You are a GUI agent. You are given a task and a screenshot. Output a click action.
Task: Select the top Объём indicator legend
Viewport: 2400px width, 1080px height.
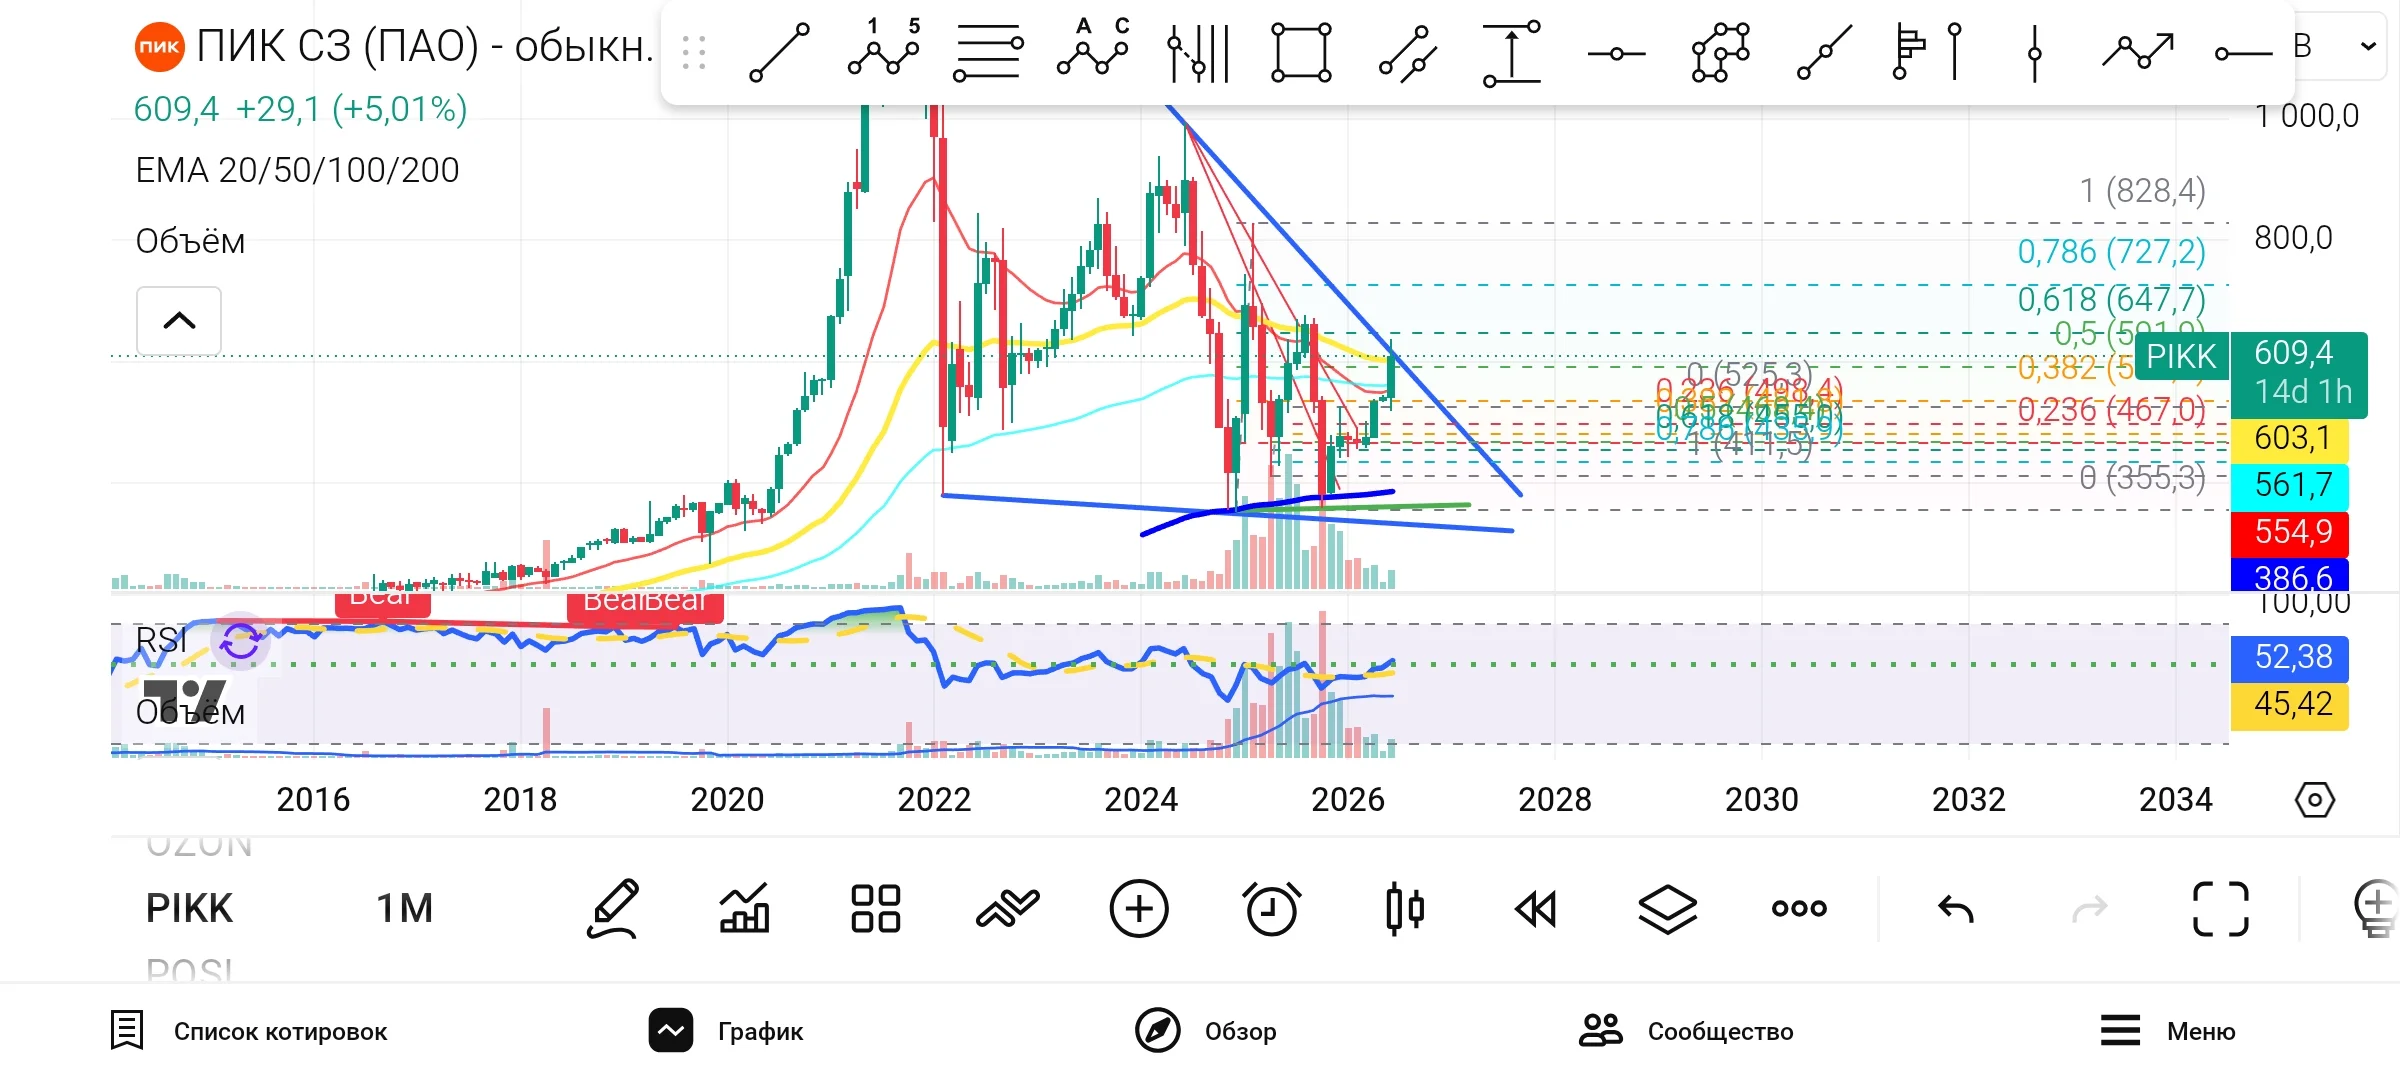pos(190,242)
